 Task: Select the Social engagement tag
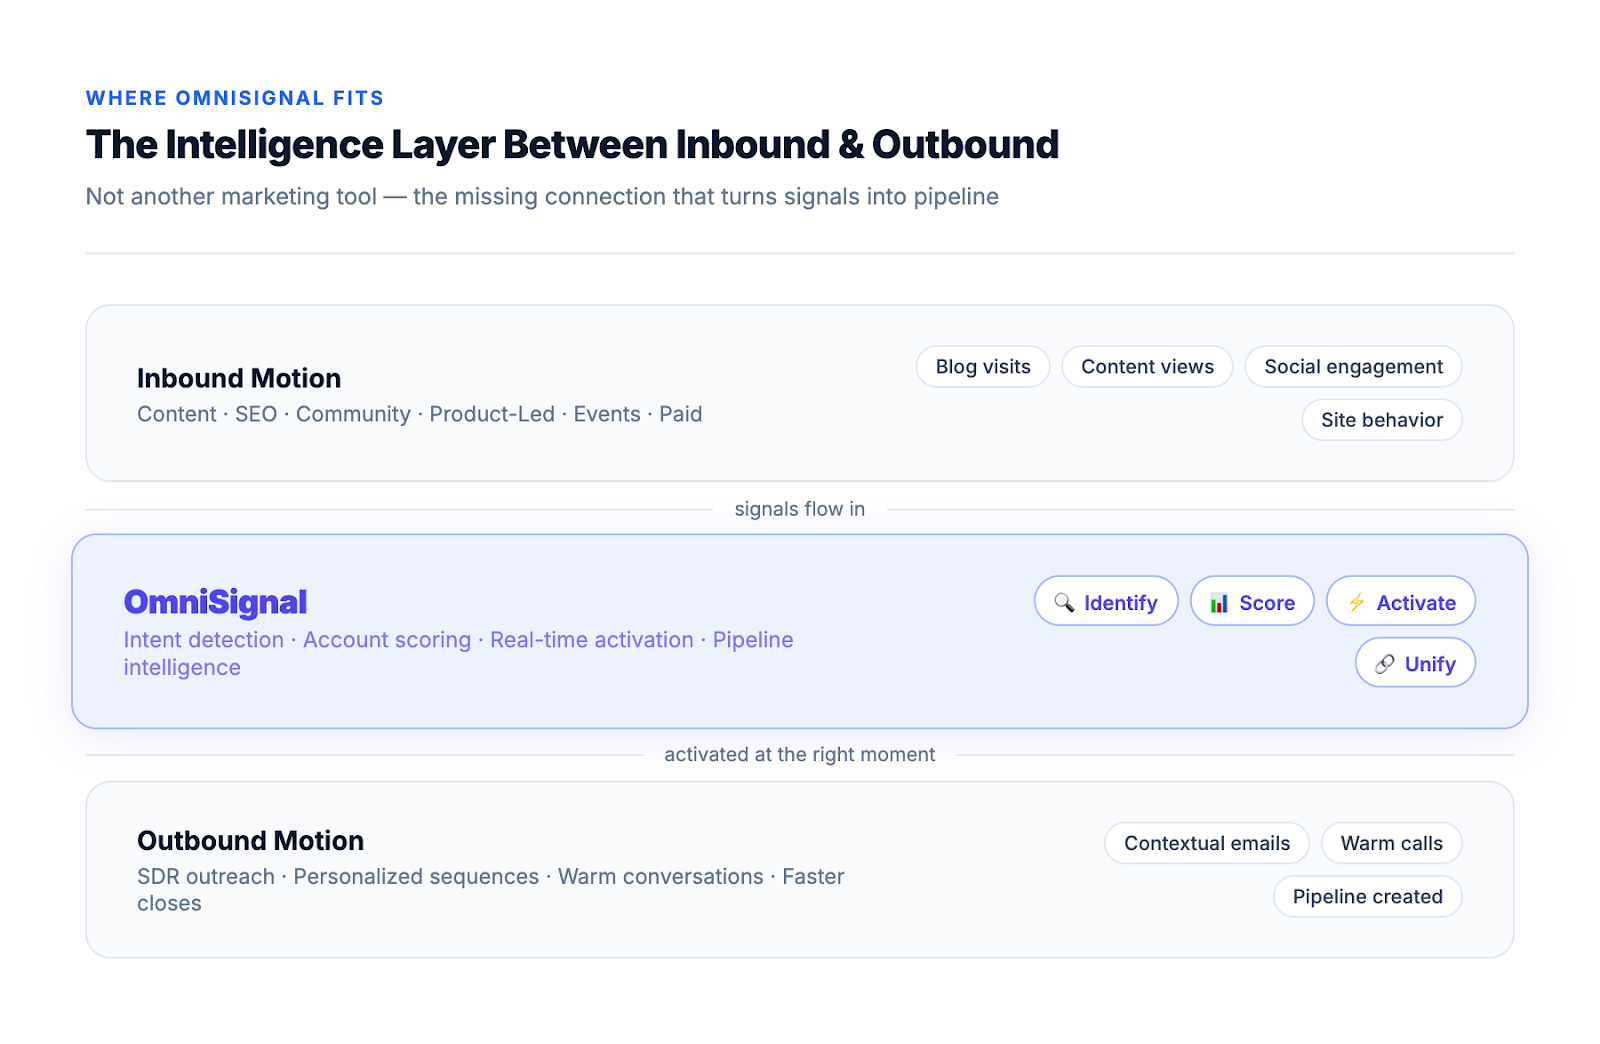coord(1353,366)
